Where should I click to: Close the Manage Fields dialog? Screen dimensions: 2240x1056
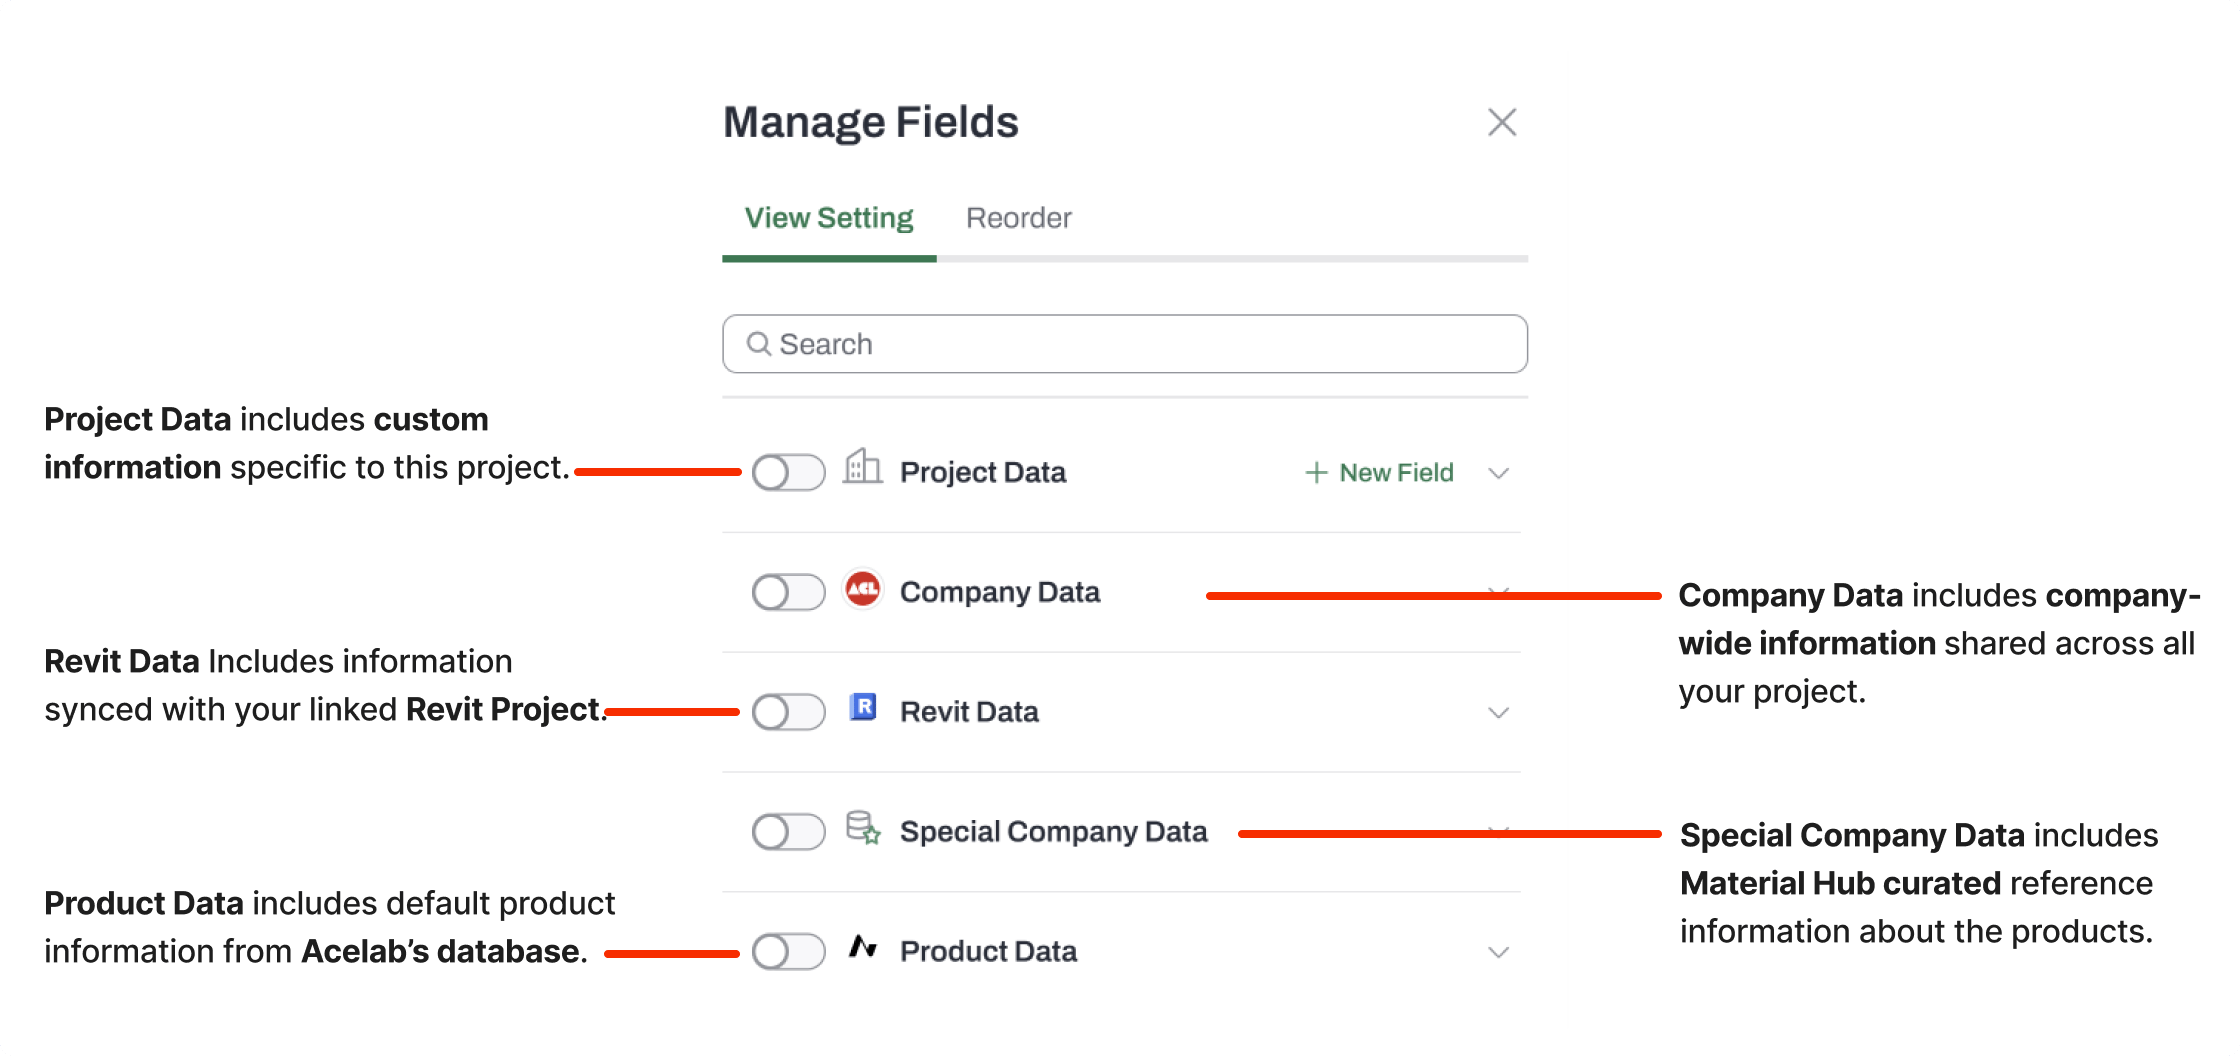point(1502,122)
